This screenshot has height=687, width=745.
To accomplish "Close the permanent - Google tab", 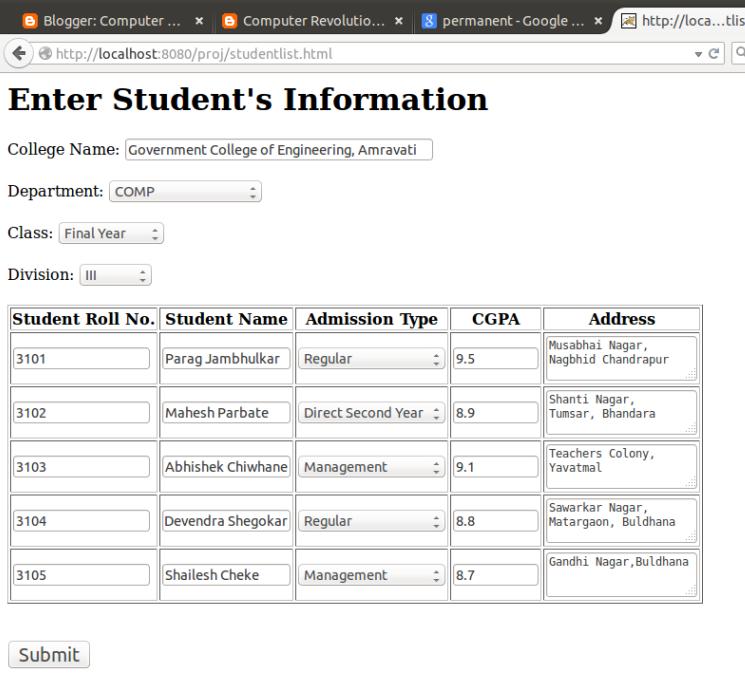I will 599,21.
